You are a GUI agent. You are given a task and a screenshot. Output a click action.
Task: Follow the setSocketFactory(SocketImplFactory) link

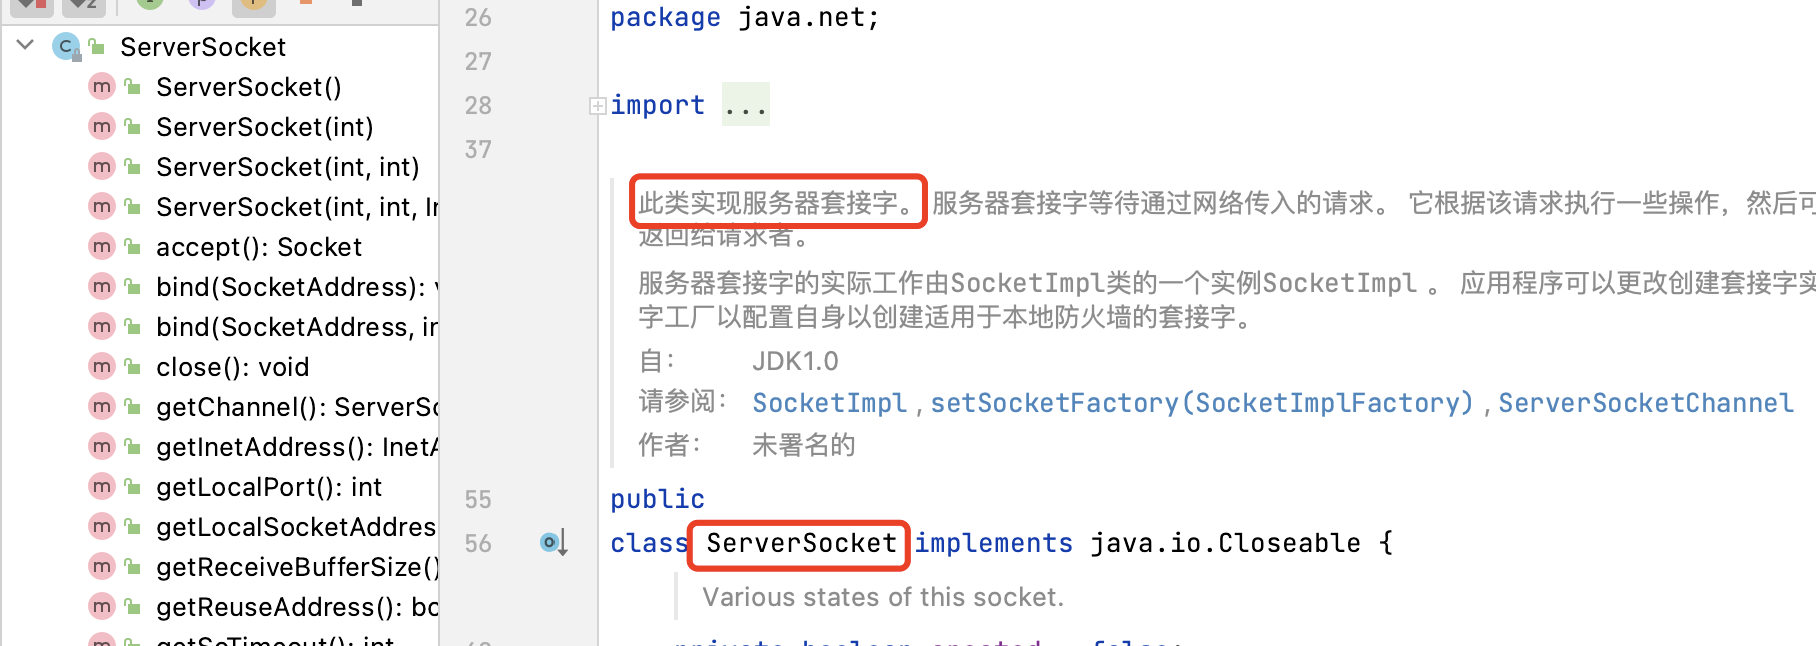(1201, 402)
